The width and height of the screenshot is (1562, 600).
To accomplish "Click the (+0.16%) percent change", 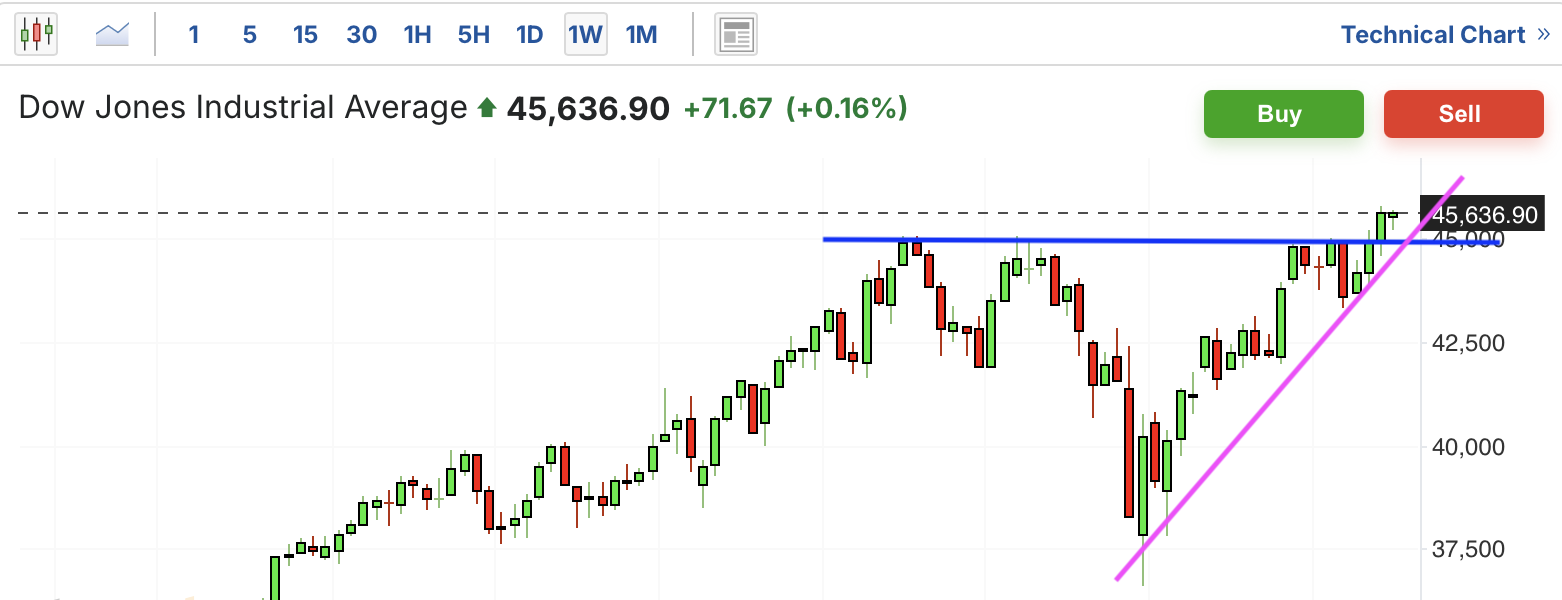I will (x=847, y=107).
